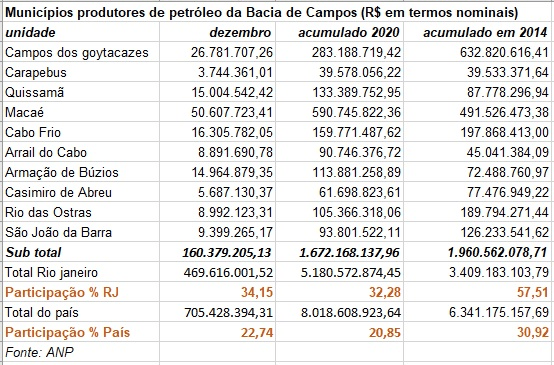
Task: Select Armação de Búzios dezembro value 14.964.879,35
Action: [x=232, y=172]
